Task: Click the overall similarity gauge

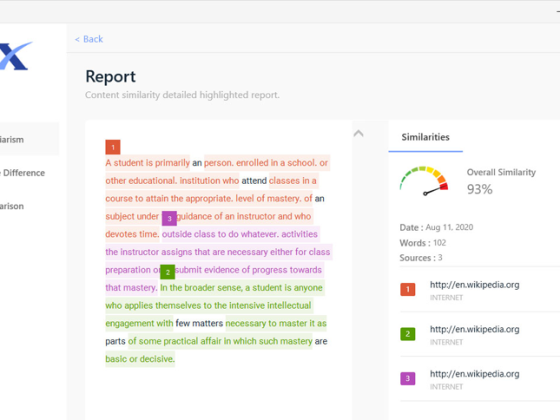Action: [424, 181]
